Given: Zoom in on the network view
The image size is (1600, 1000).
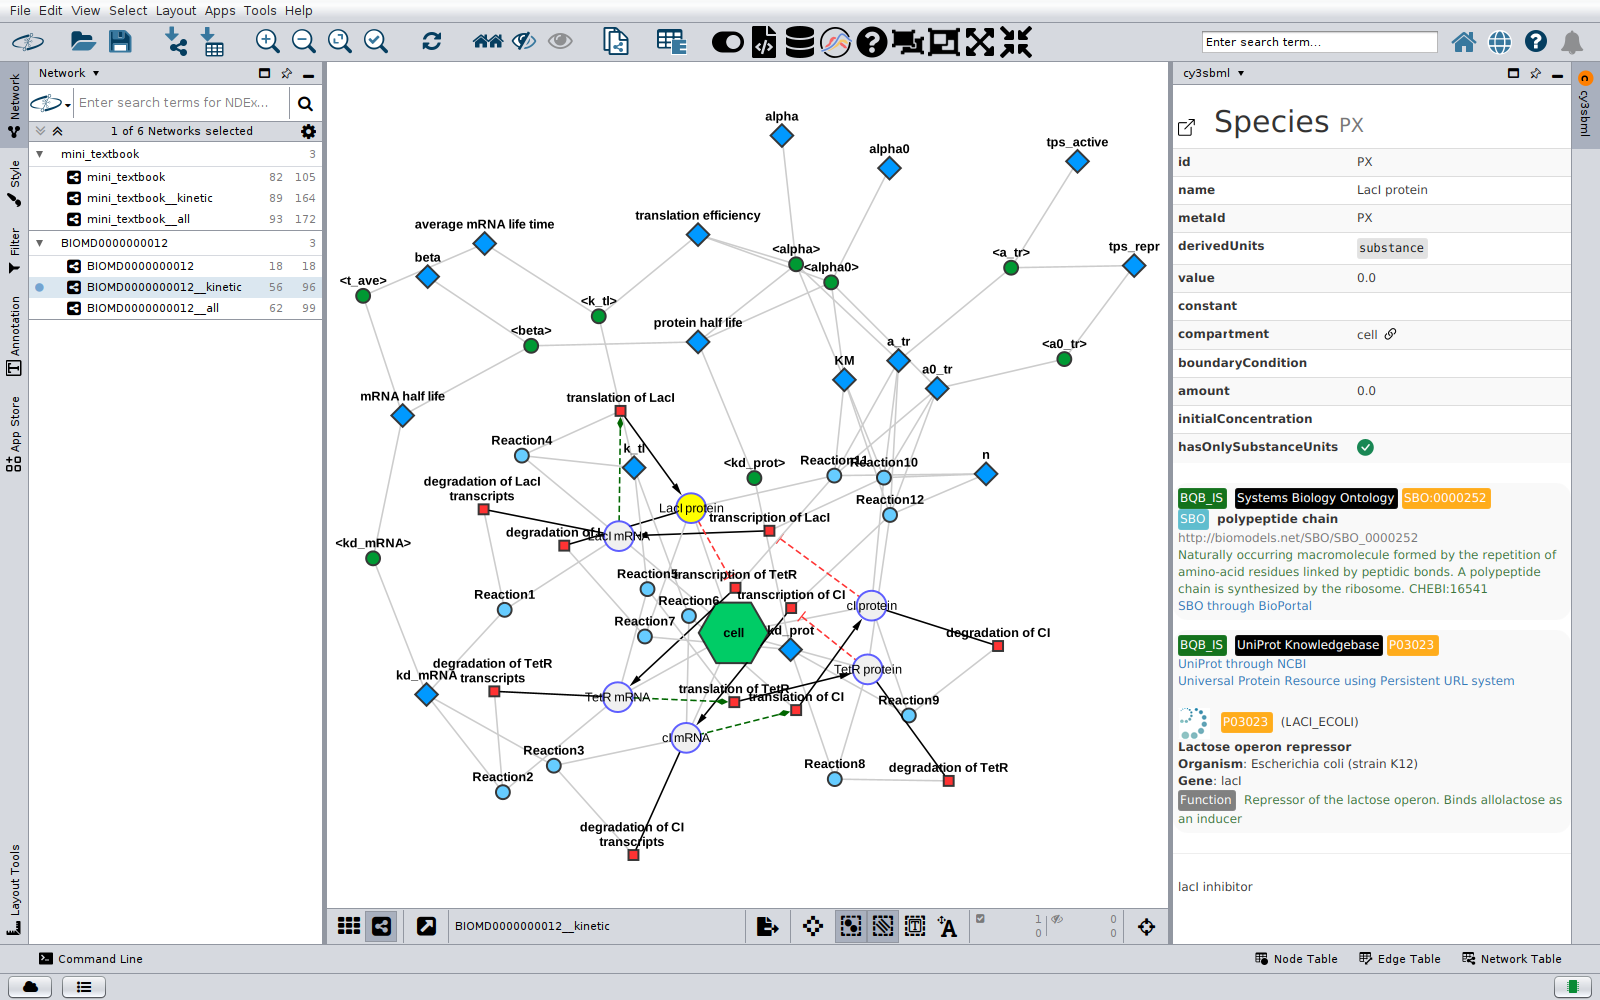Looking at the screenshot, I should [x=267, y=41].
